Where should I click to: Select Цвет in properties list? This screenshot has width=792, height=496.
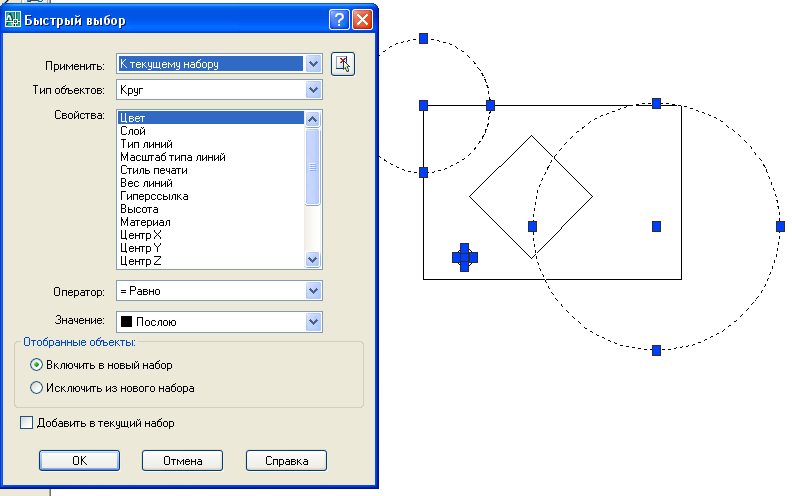tap(211, 118)
